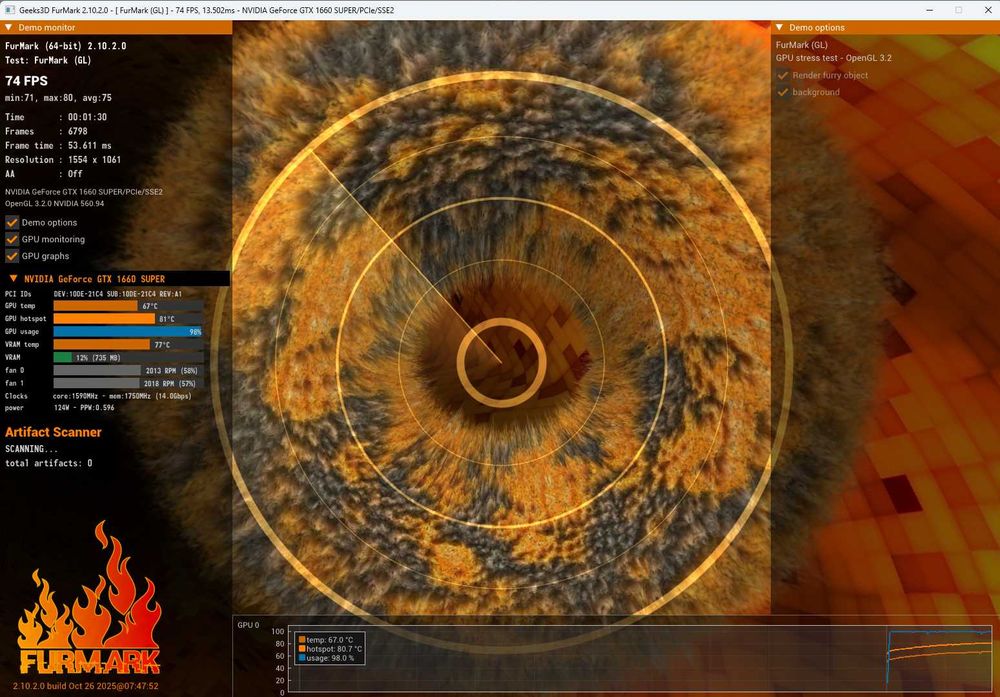Click the build Oct 26 2025 version text
Image resolution: width=1000 pixels, height=697 pixels.
[x=85, y=686]
